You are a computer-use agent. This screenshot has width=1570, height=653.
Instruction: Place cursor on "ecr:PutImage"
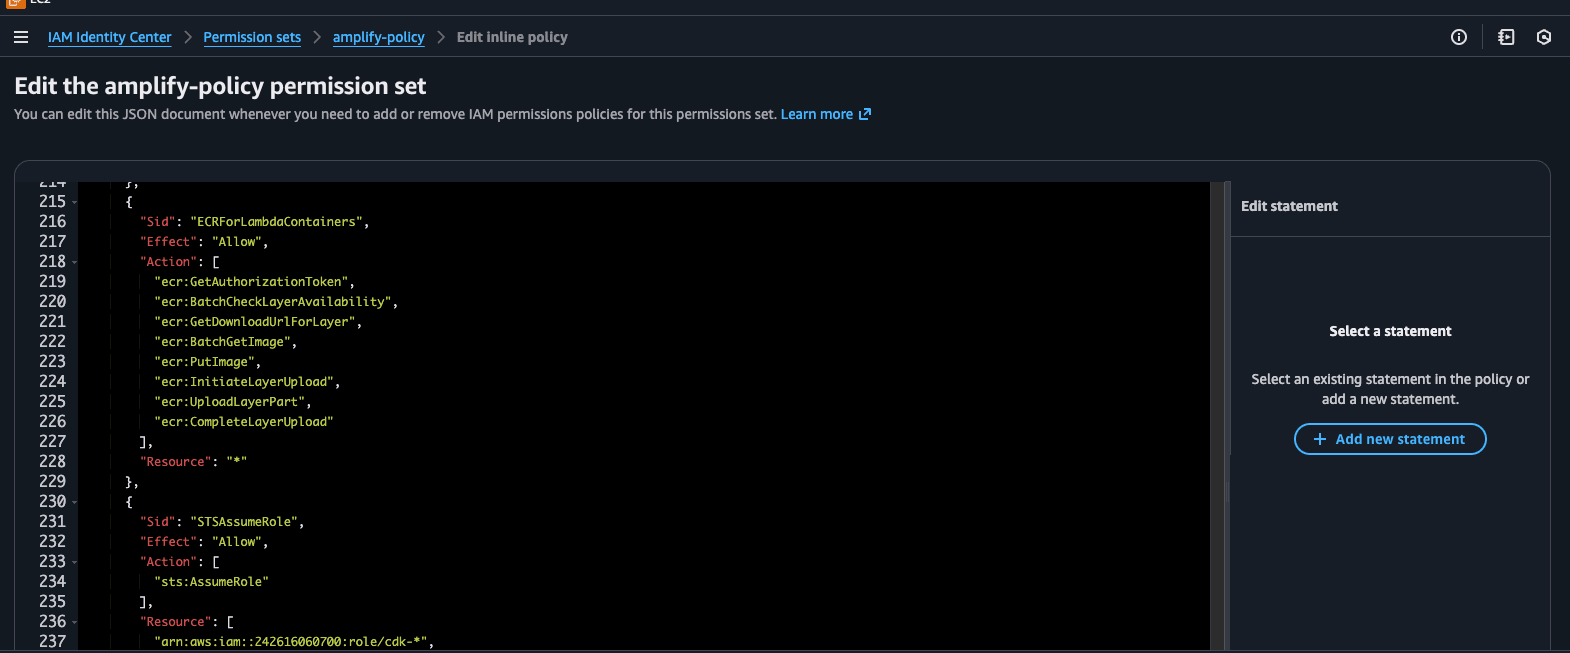(205, 362)
